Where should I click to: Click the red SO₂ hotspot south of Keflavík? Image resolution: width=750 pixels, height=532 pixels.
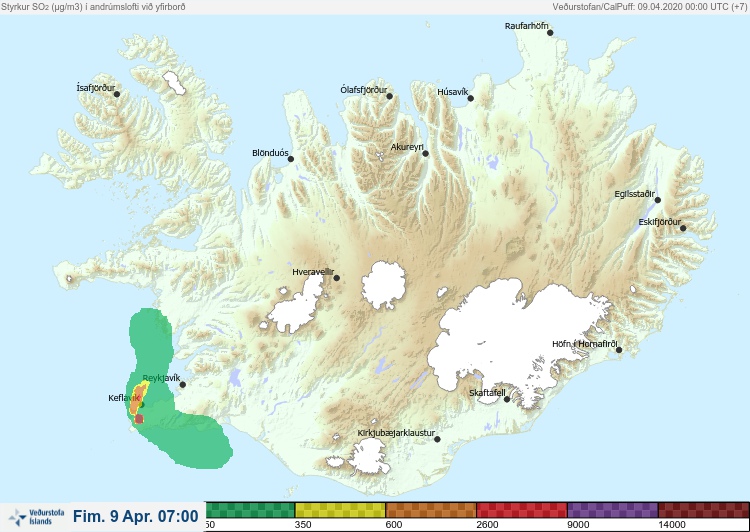click(x=139, y=419)
